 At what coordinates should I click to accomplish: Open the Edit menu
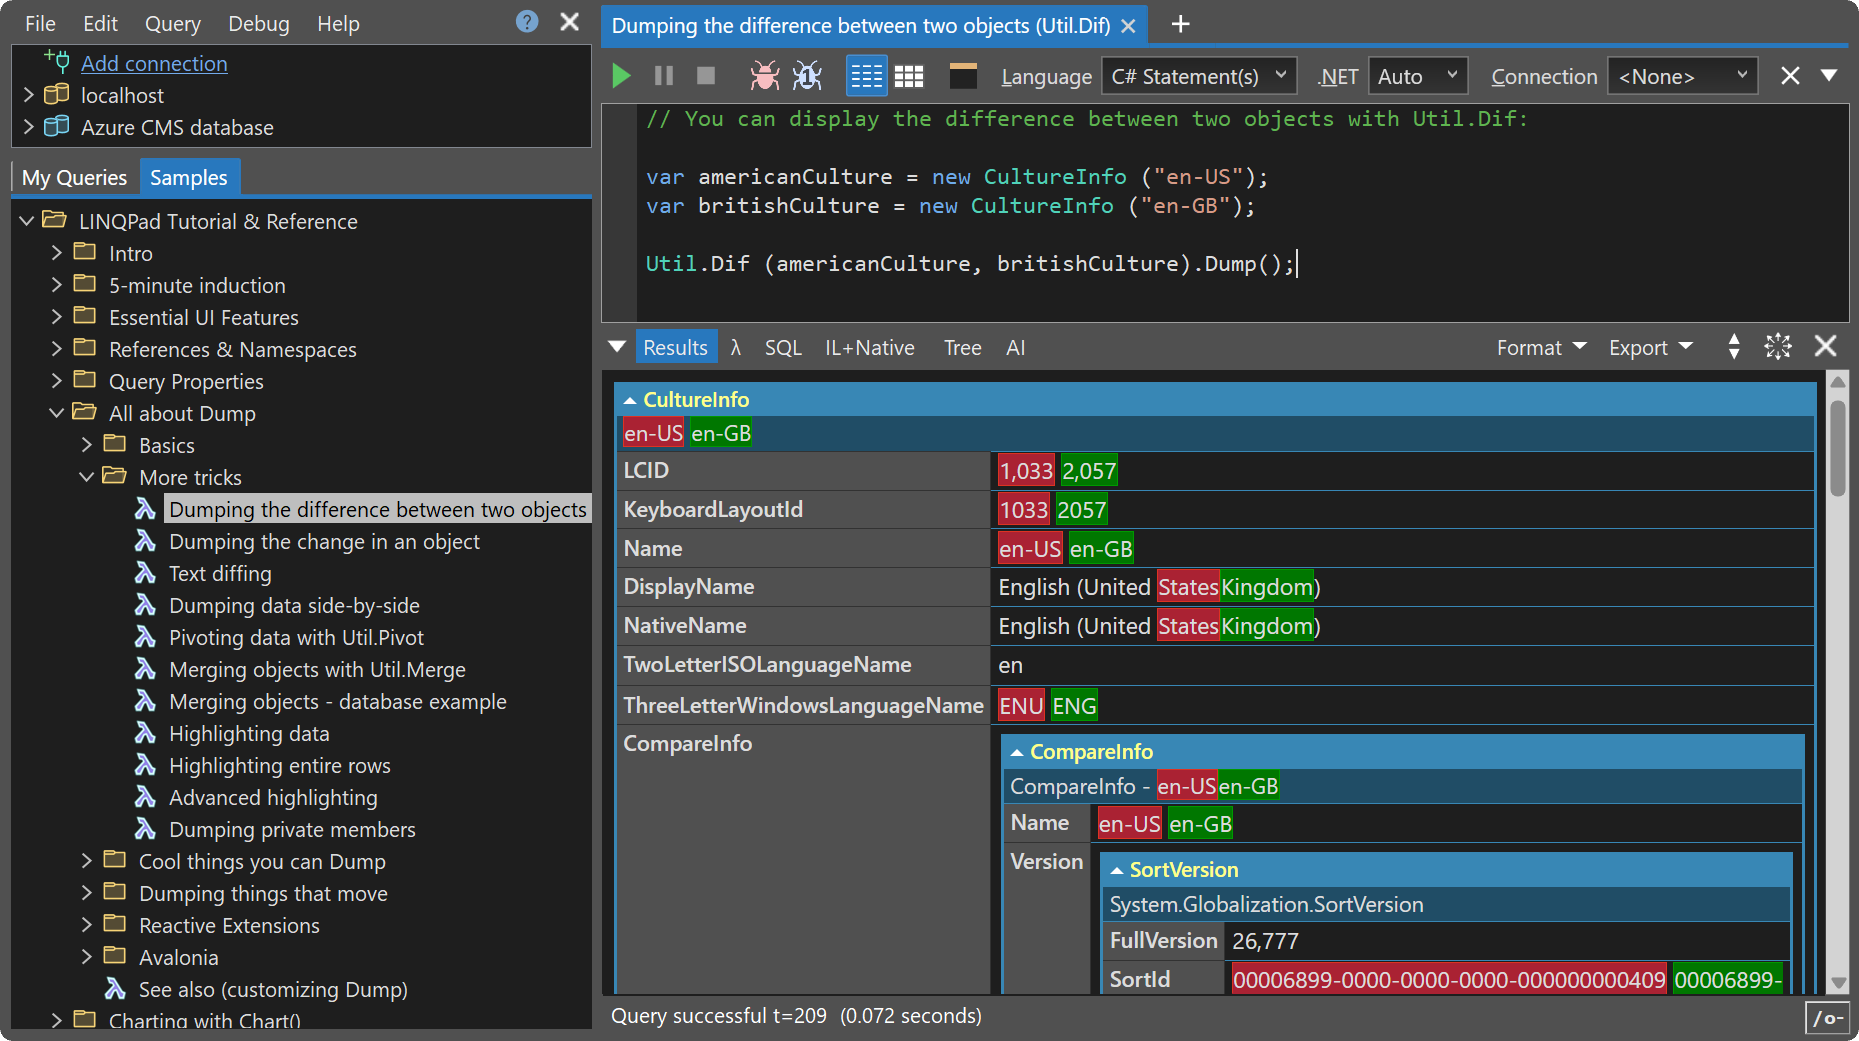tap(100, 23)
